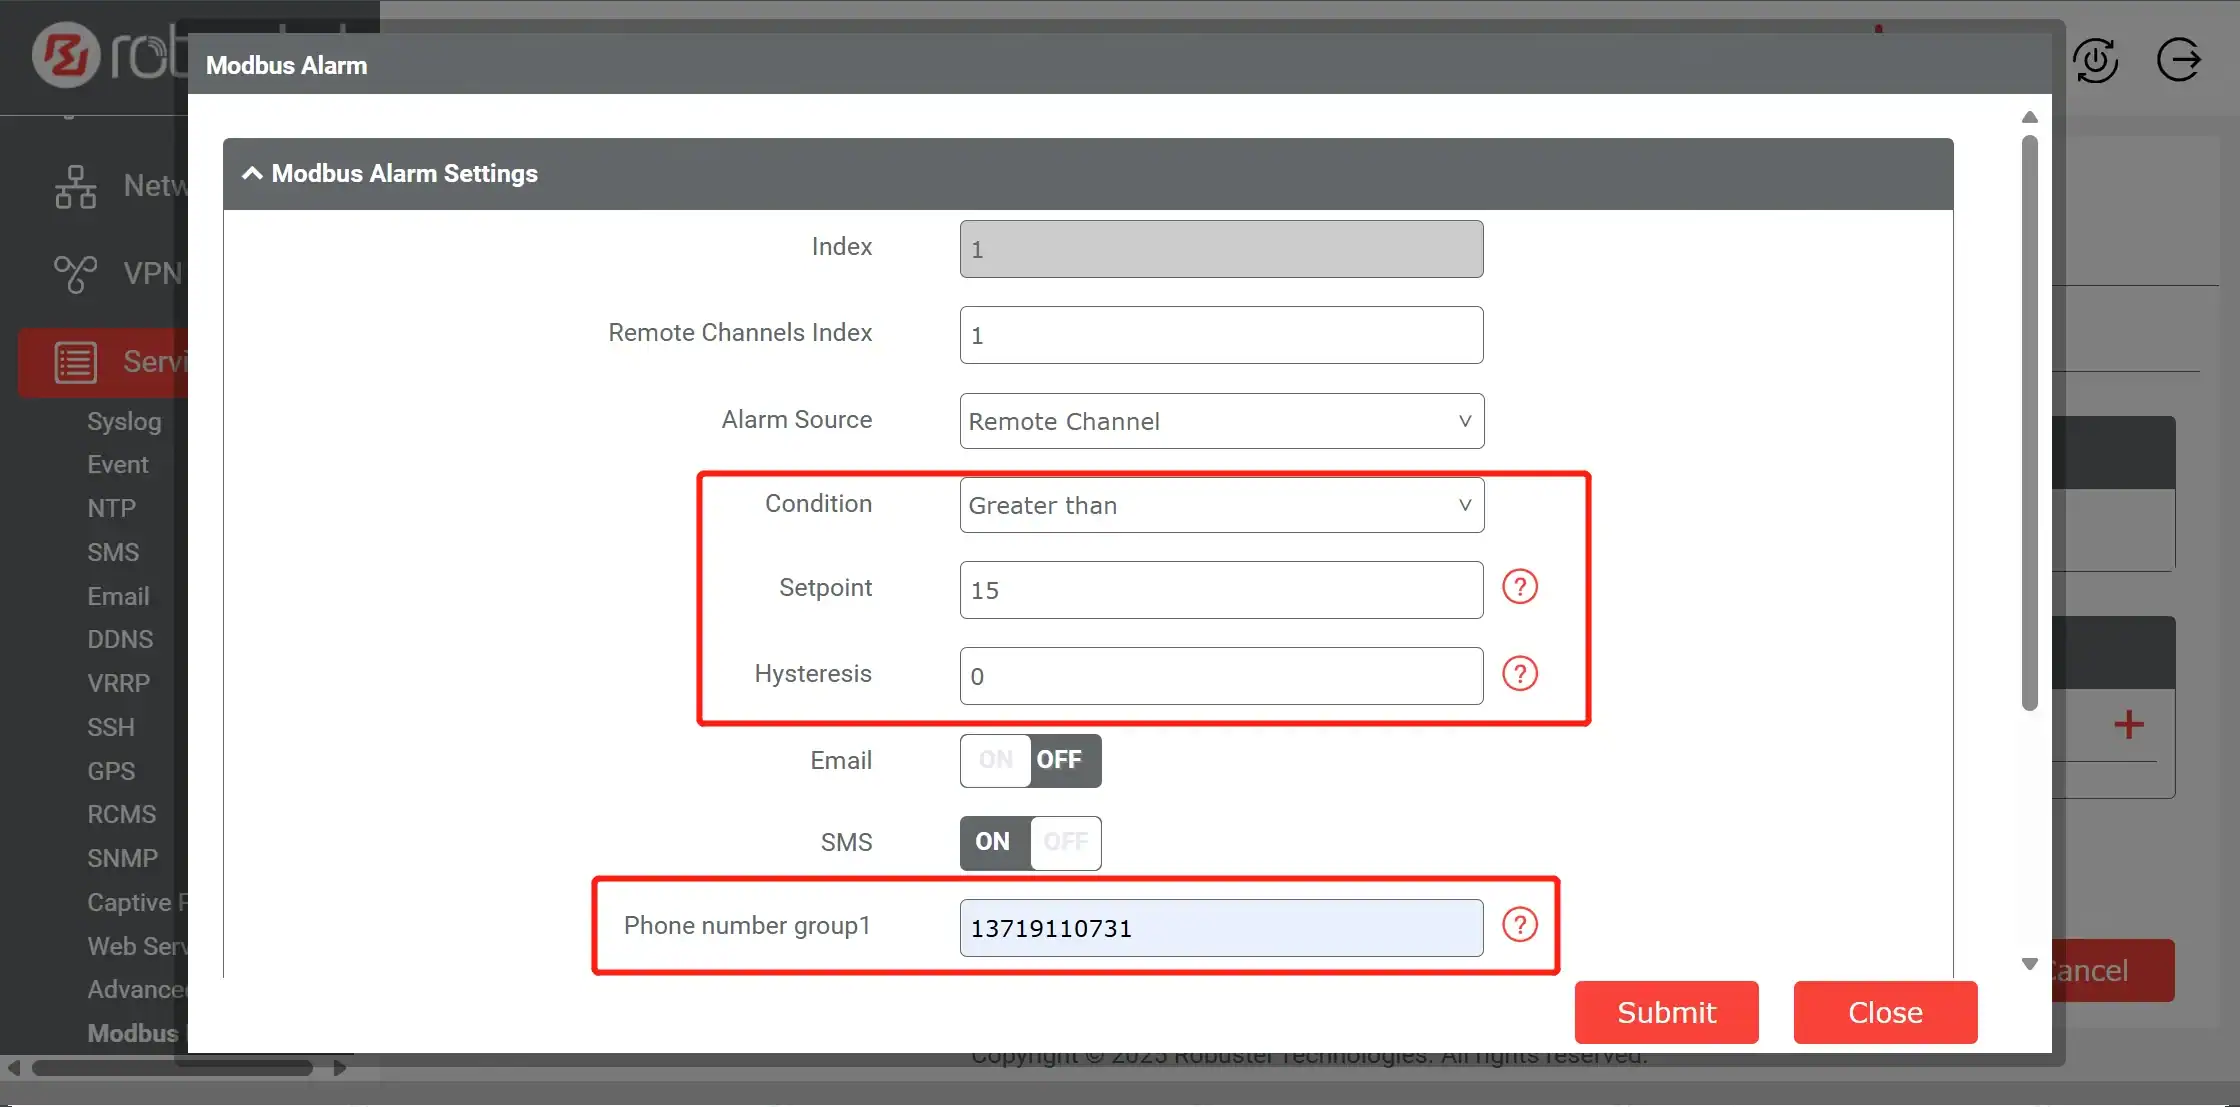Open the Setpoint help icon
The height and width of the screenshot is (1107, 2240).
coord(1520,587)
